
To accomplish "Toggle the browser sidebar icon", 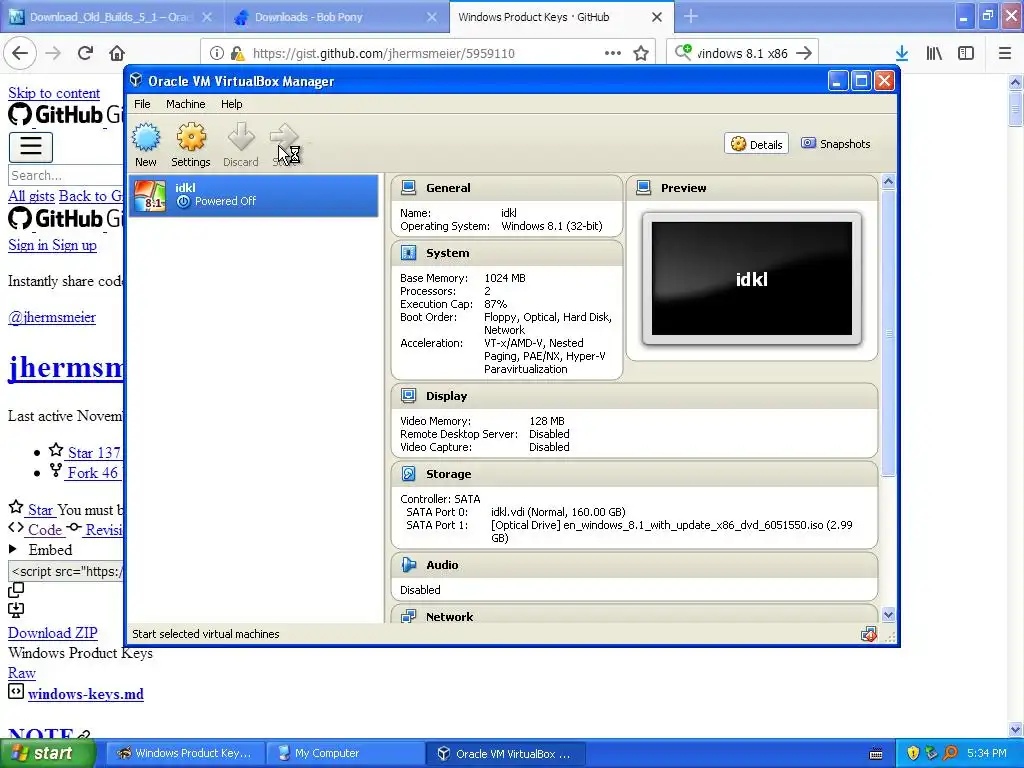I will (x=966, y=53).
